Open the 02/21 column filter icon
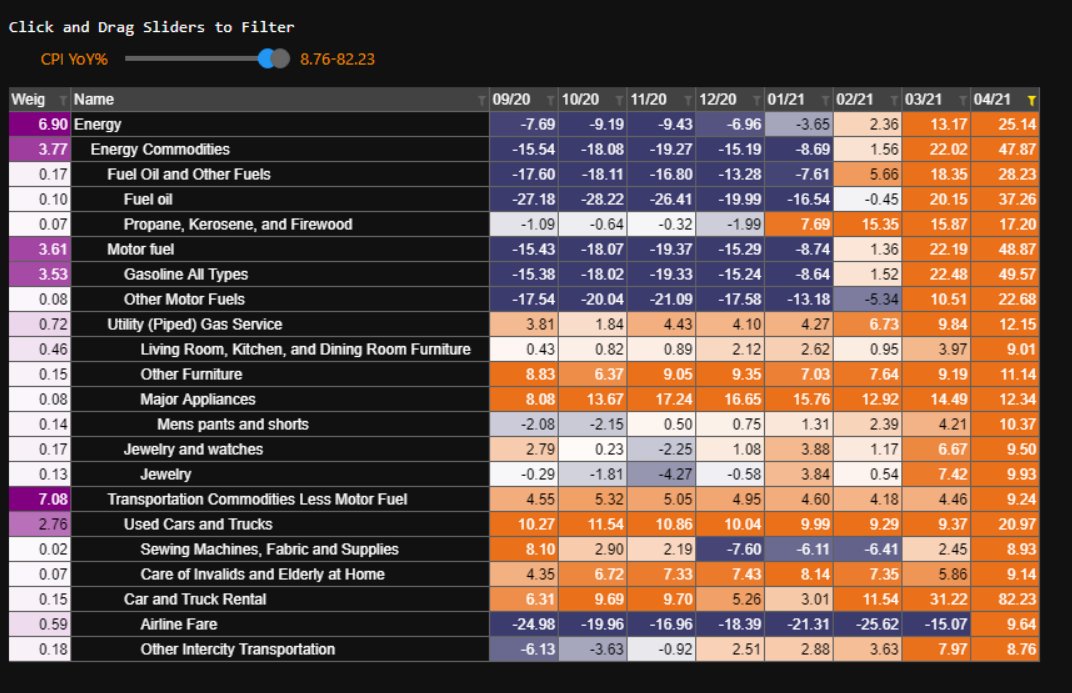The image size is (1072, 693). 894,100
